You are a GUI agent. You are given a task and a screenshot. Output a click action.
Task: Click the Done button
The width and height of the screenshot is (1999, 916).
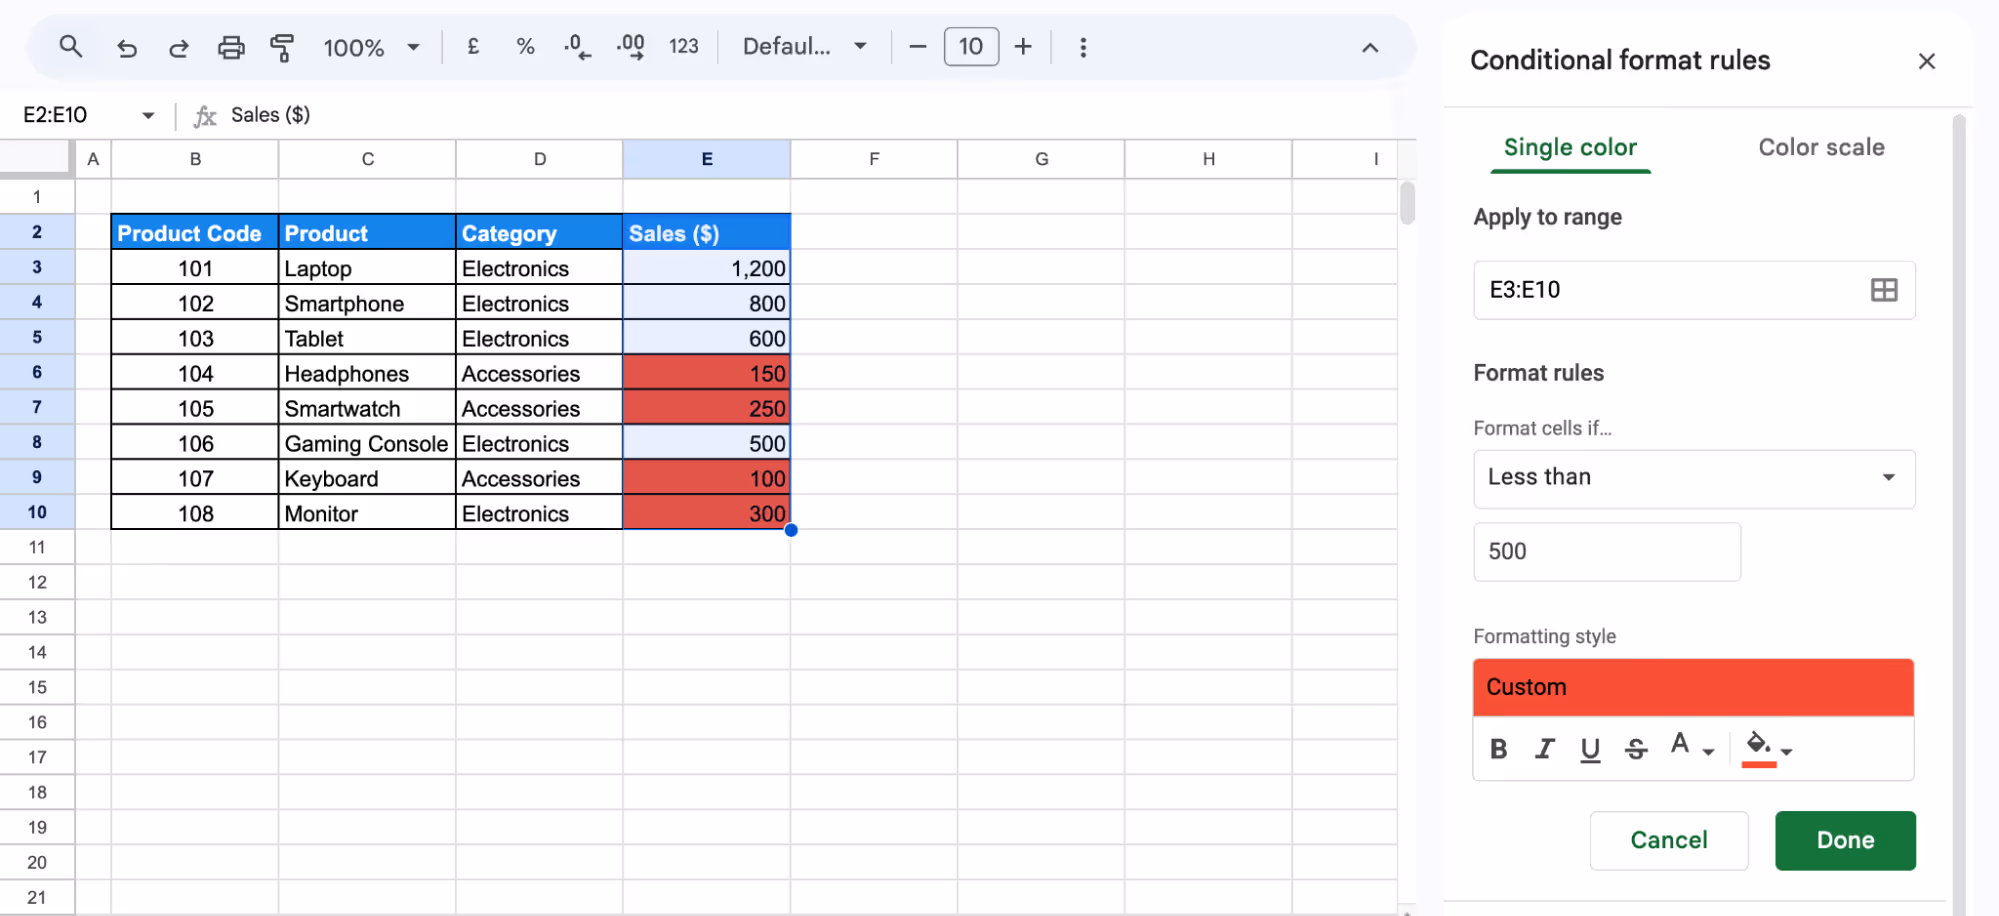click(x=1844, y=840)
